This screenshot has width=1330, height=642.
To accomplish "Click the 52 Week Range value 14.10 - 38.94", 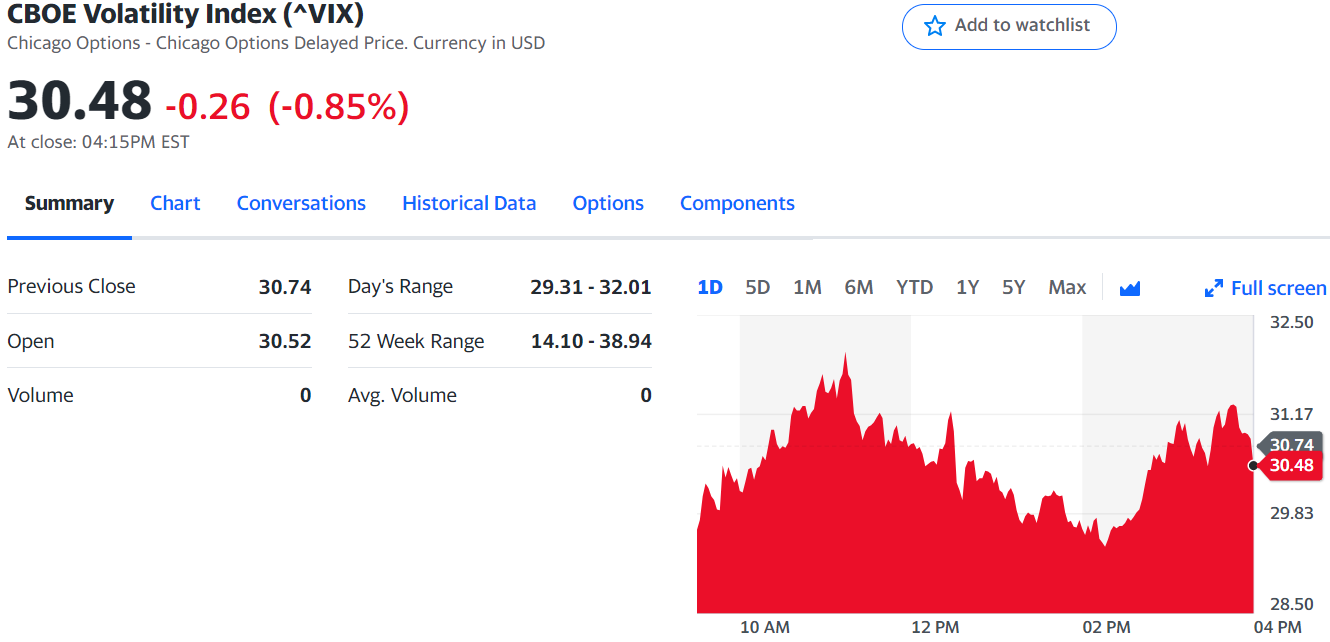I will tap(591, 341).
